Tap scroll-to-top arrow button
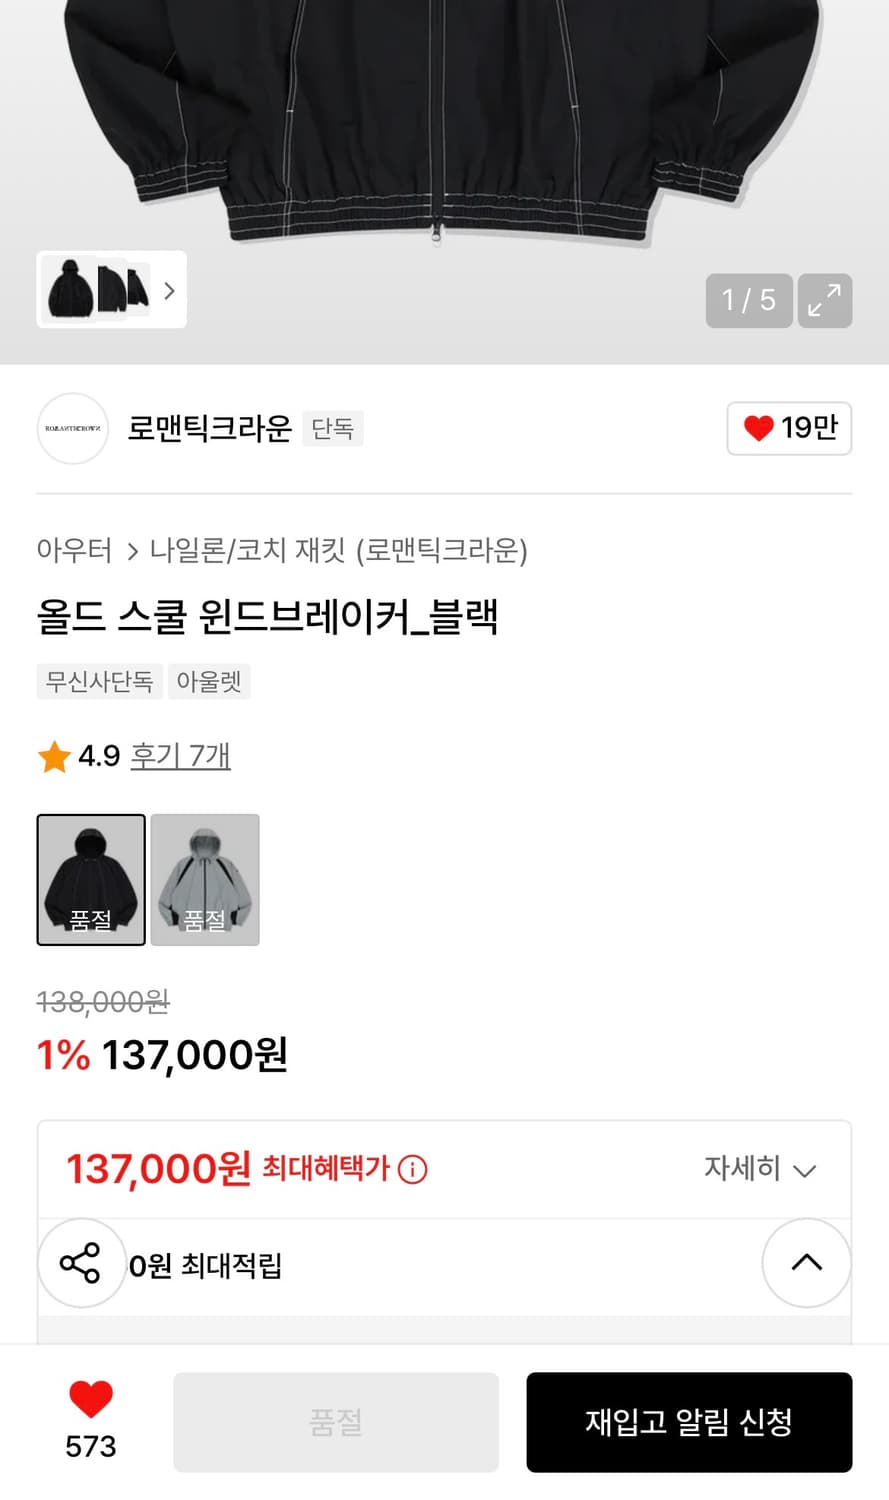This screenshot has width=889, height=1500. tap(806, 1263)
